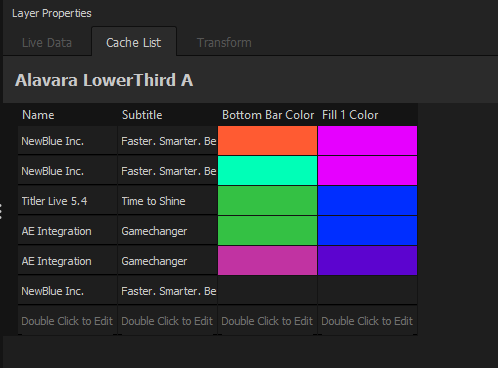Click the Time to Shine subtitle cell

(168, 200)
